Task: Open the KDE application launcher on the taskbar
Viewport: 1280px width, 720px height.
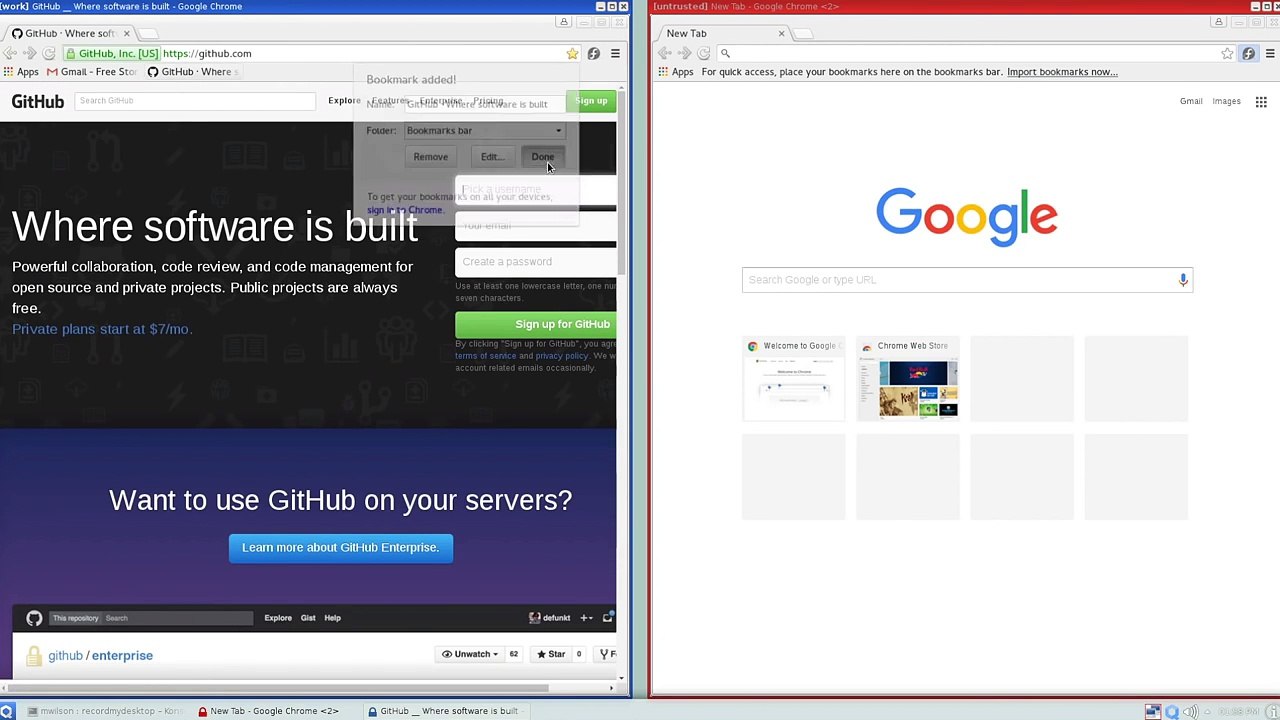Action: [x=7, y=711]
